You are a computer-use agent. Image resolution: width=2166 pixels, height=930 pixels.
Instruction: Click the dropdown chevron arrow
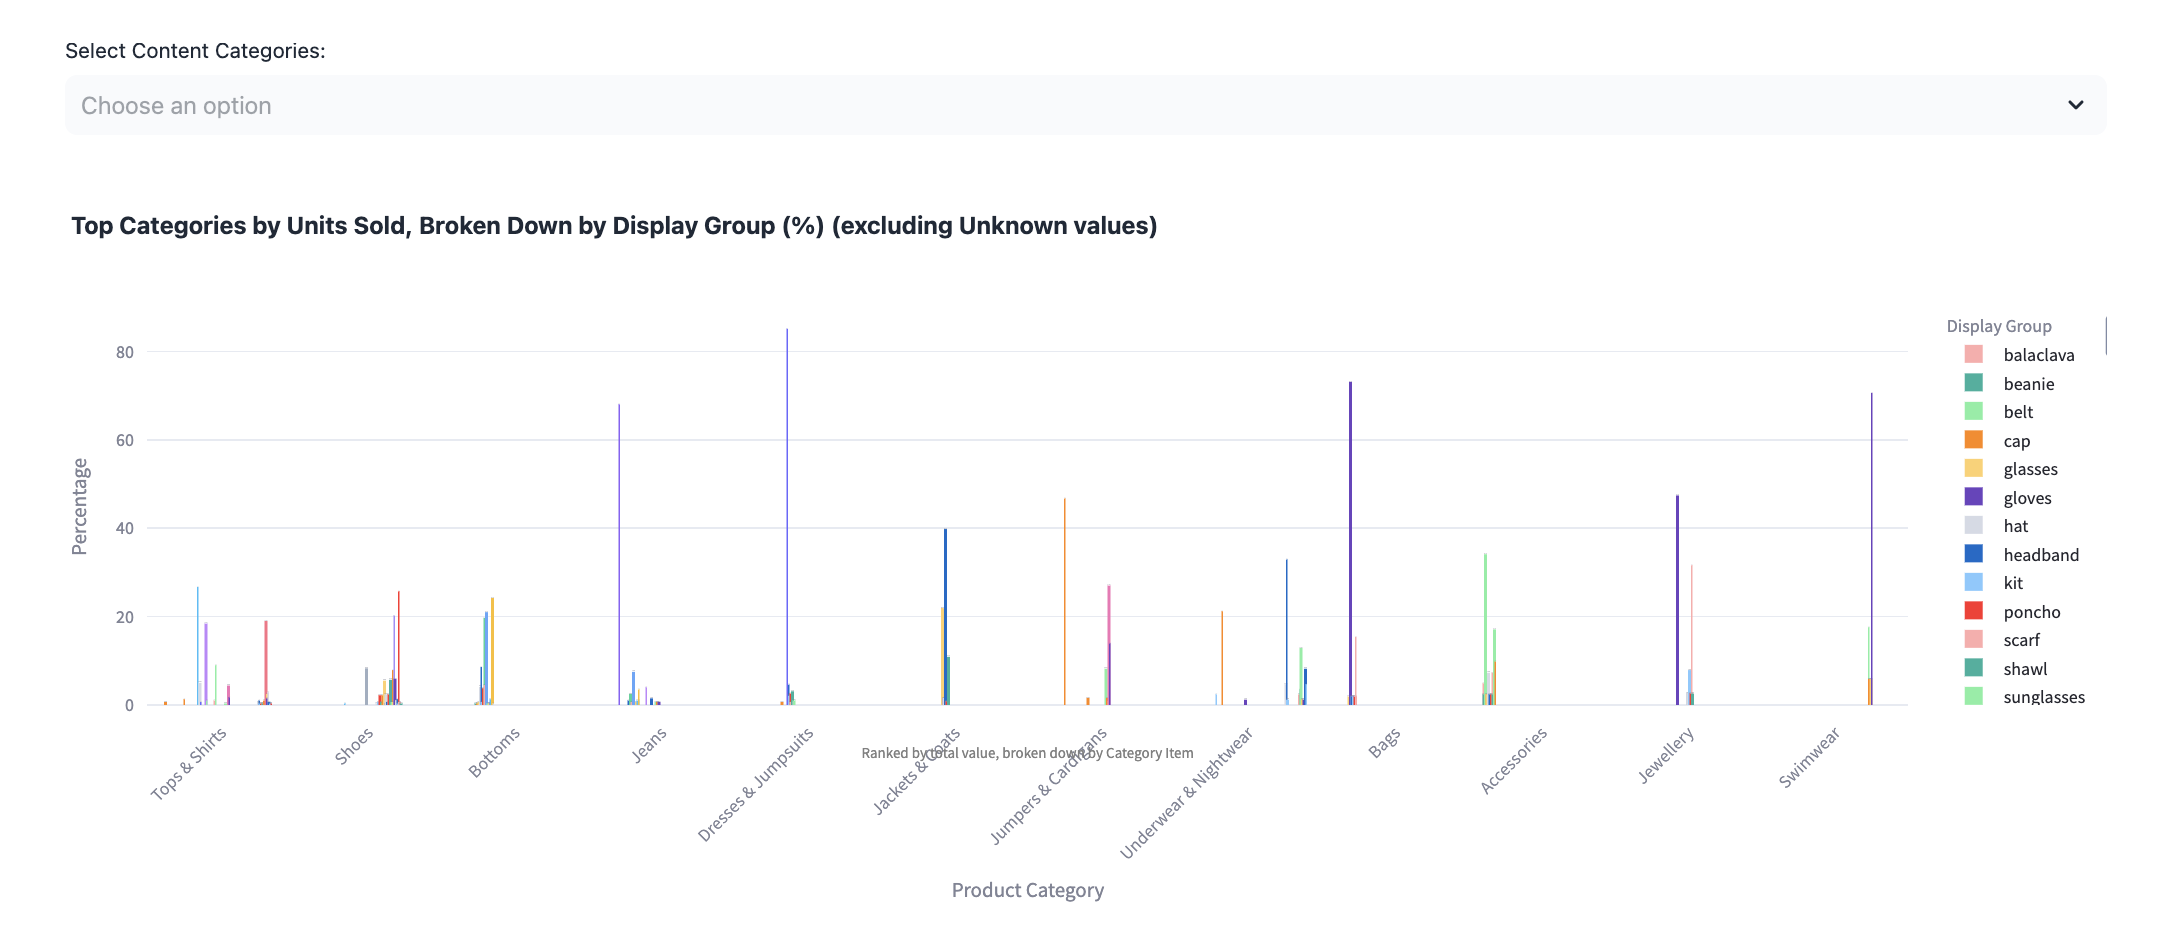coord(2076,105)
